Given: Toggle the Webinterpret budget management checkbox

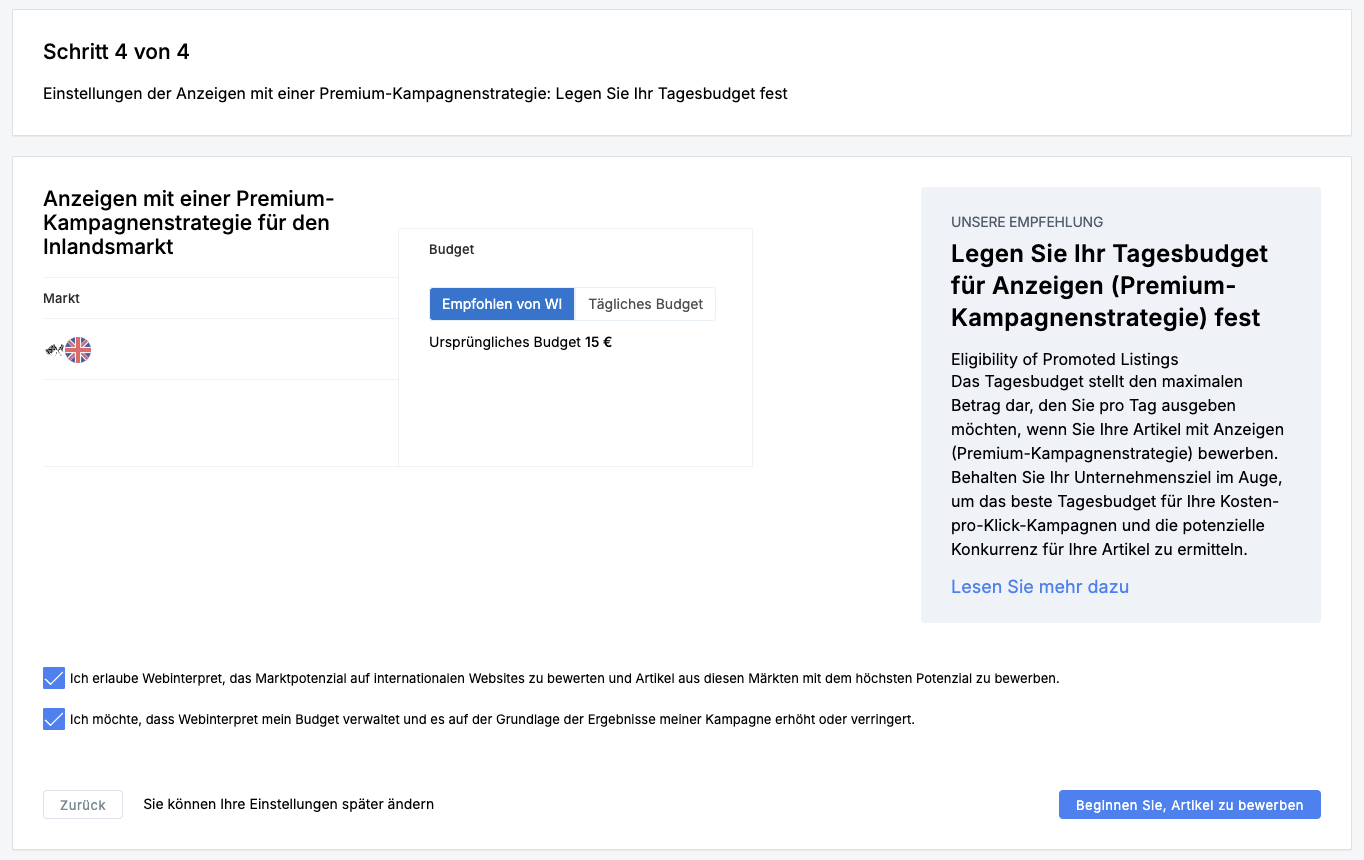Looking at the screenshot, I should [x=54, y=719].
